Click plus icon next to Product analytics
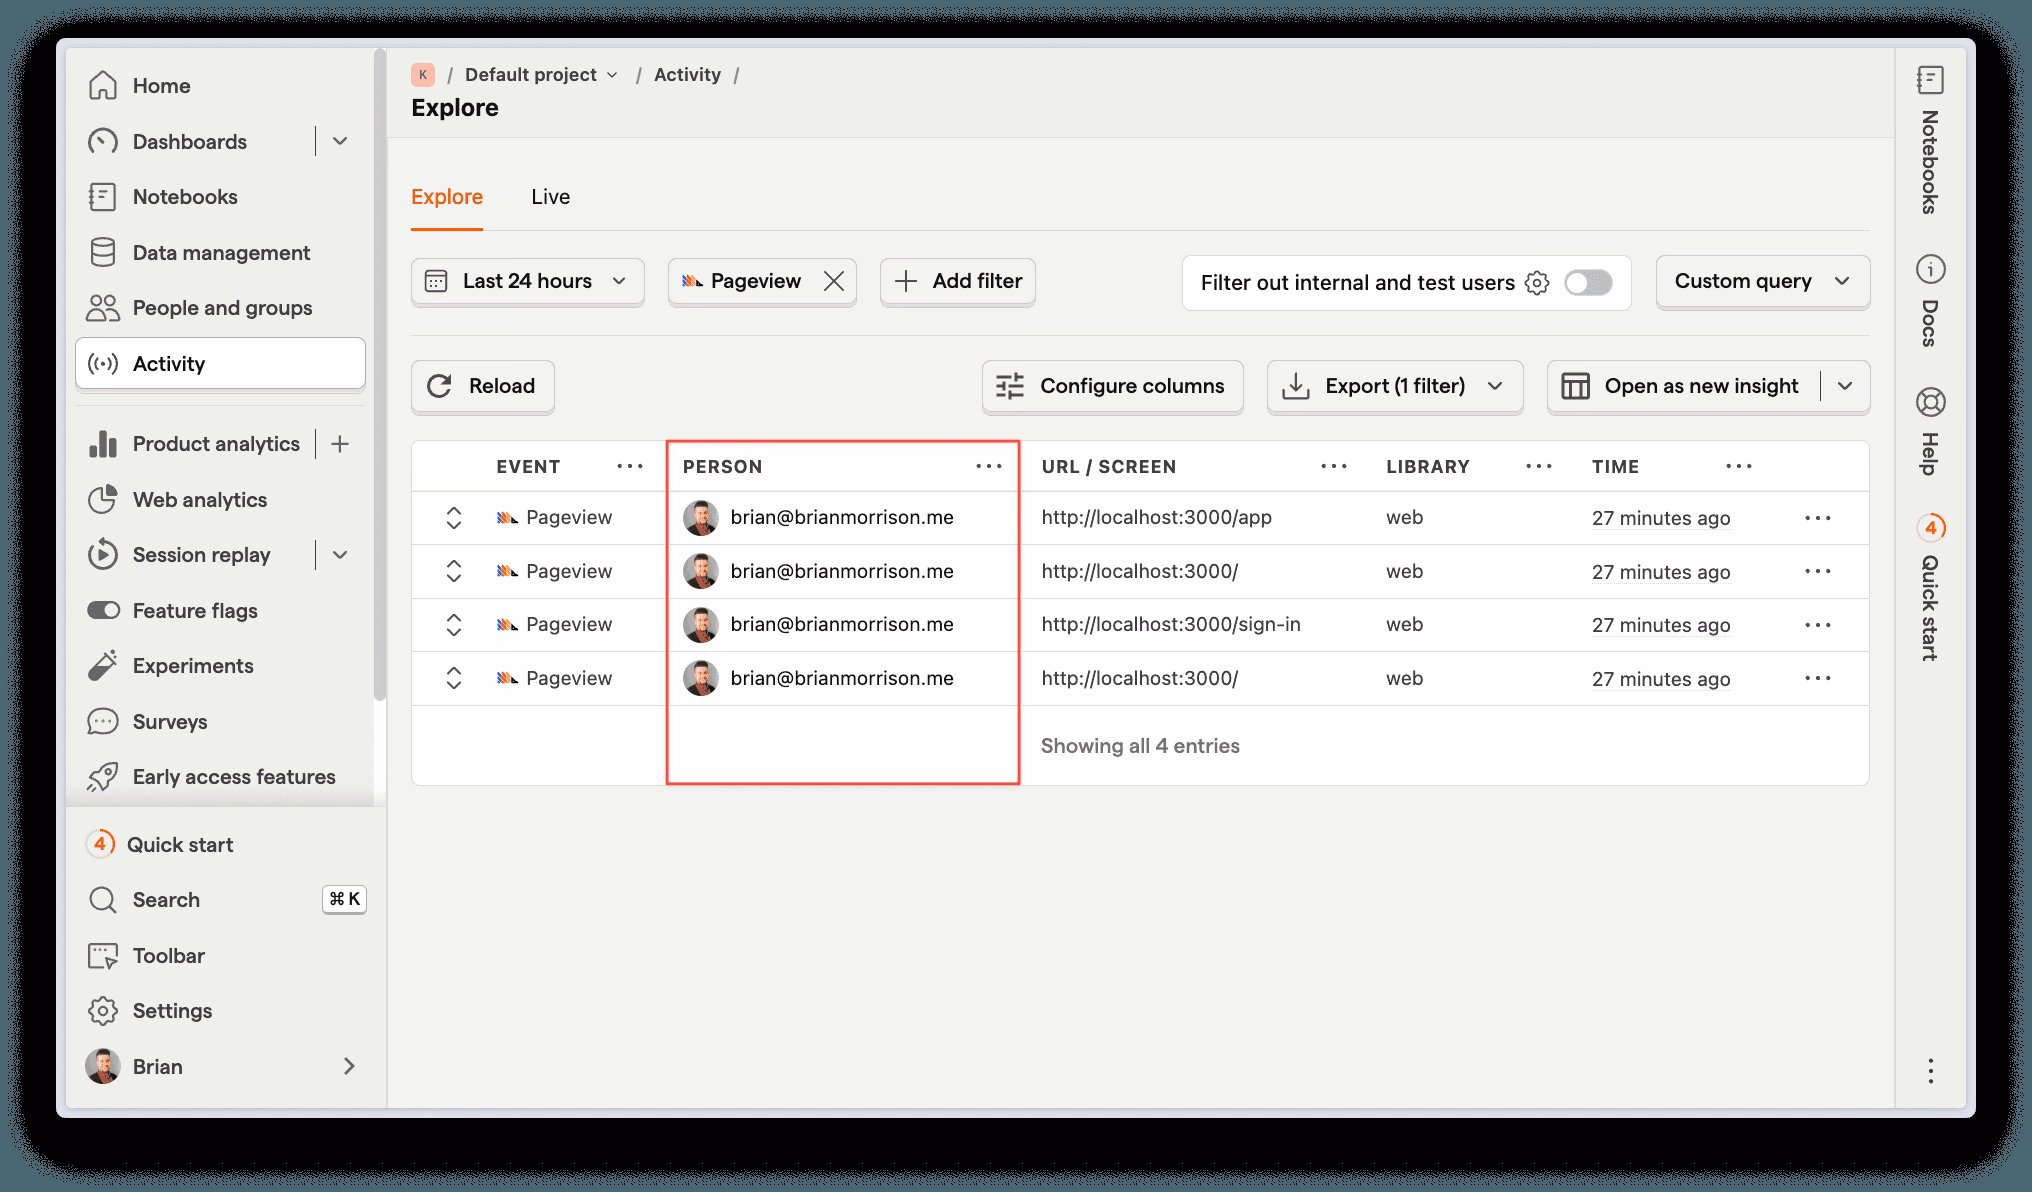 pos(340,444)
